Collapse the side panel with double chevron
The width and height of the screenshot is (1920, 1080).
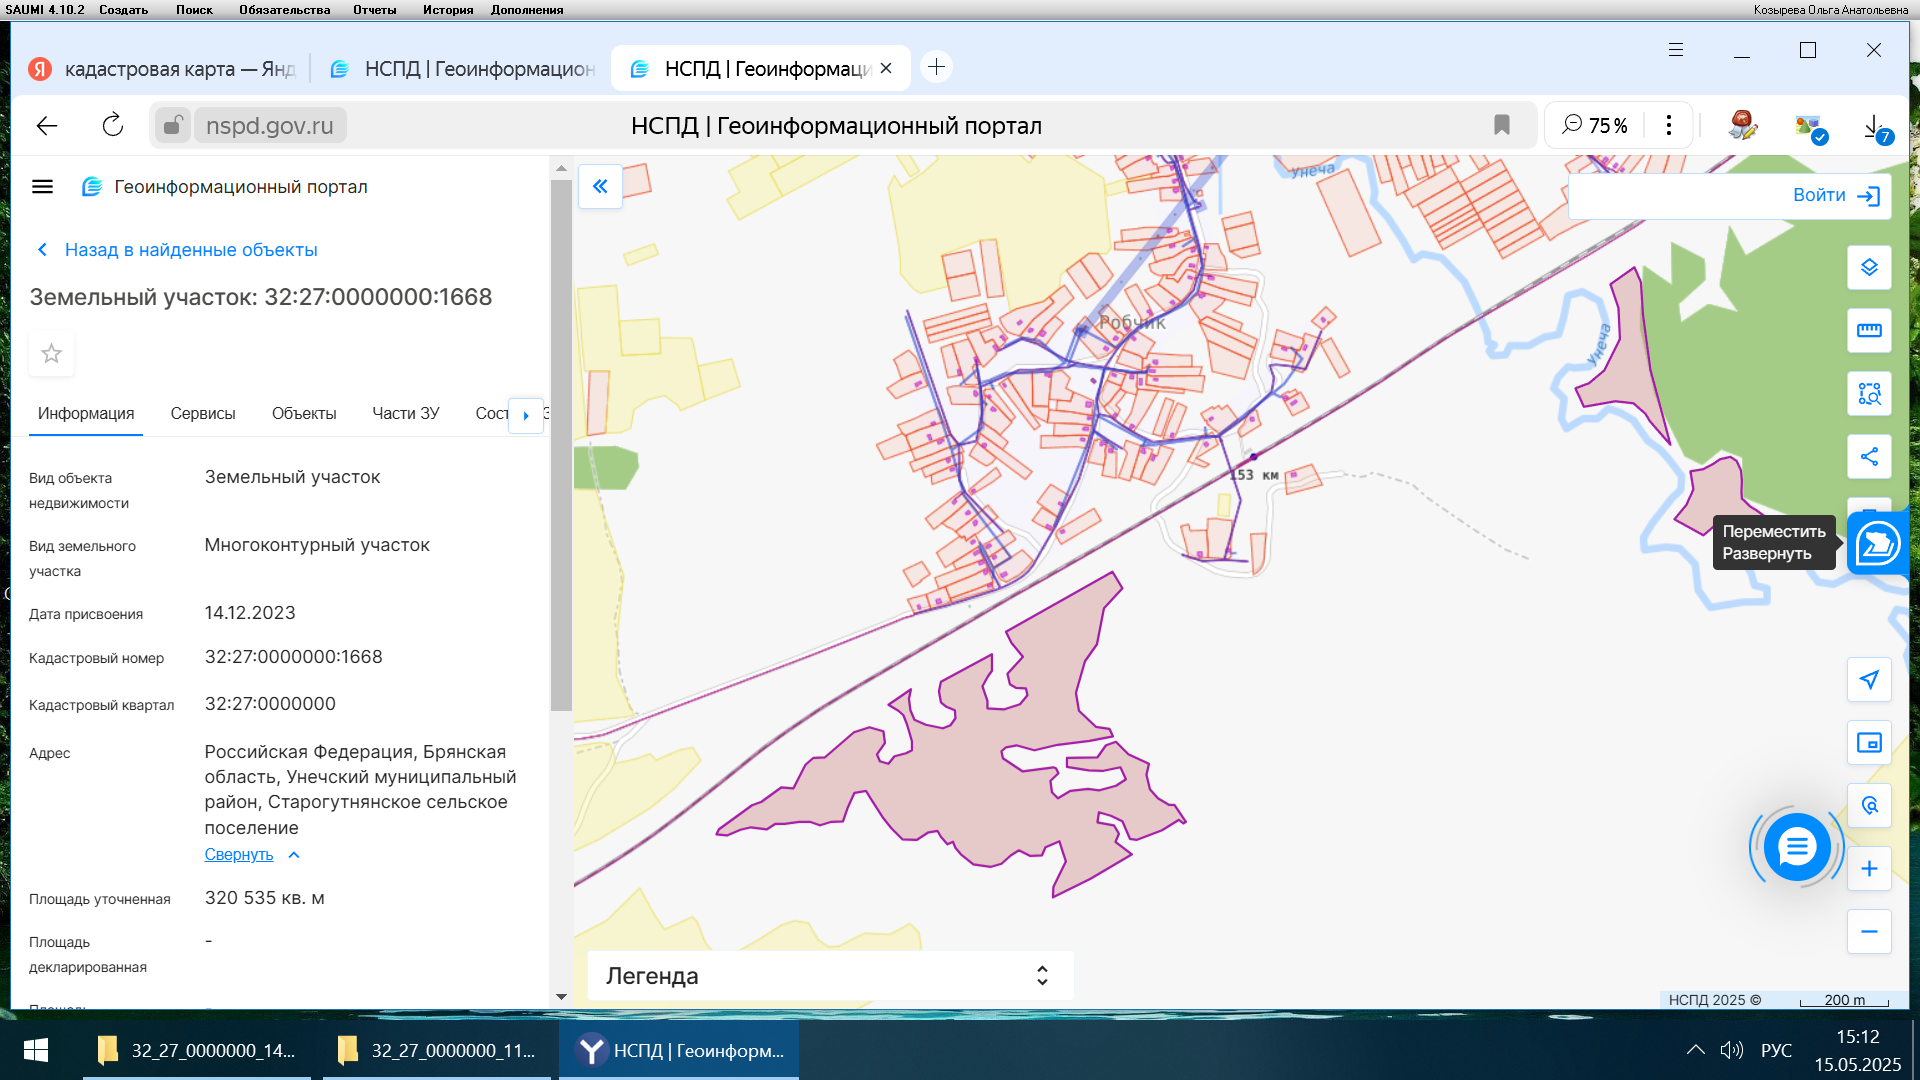pos(600,187)
